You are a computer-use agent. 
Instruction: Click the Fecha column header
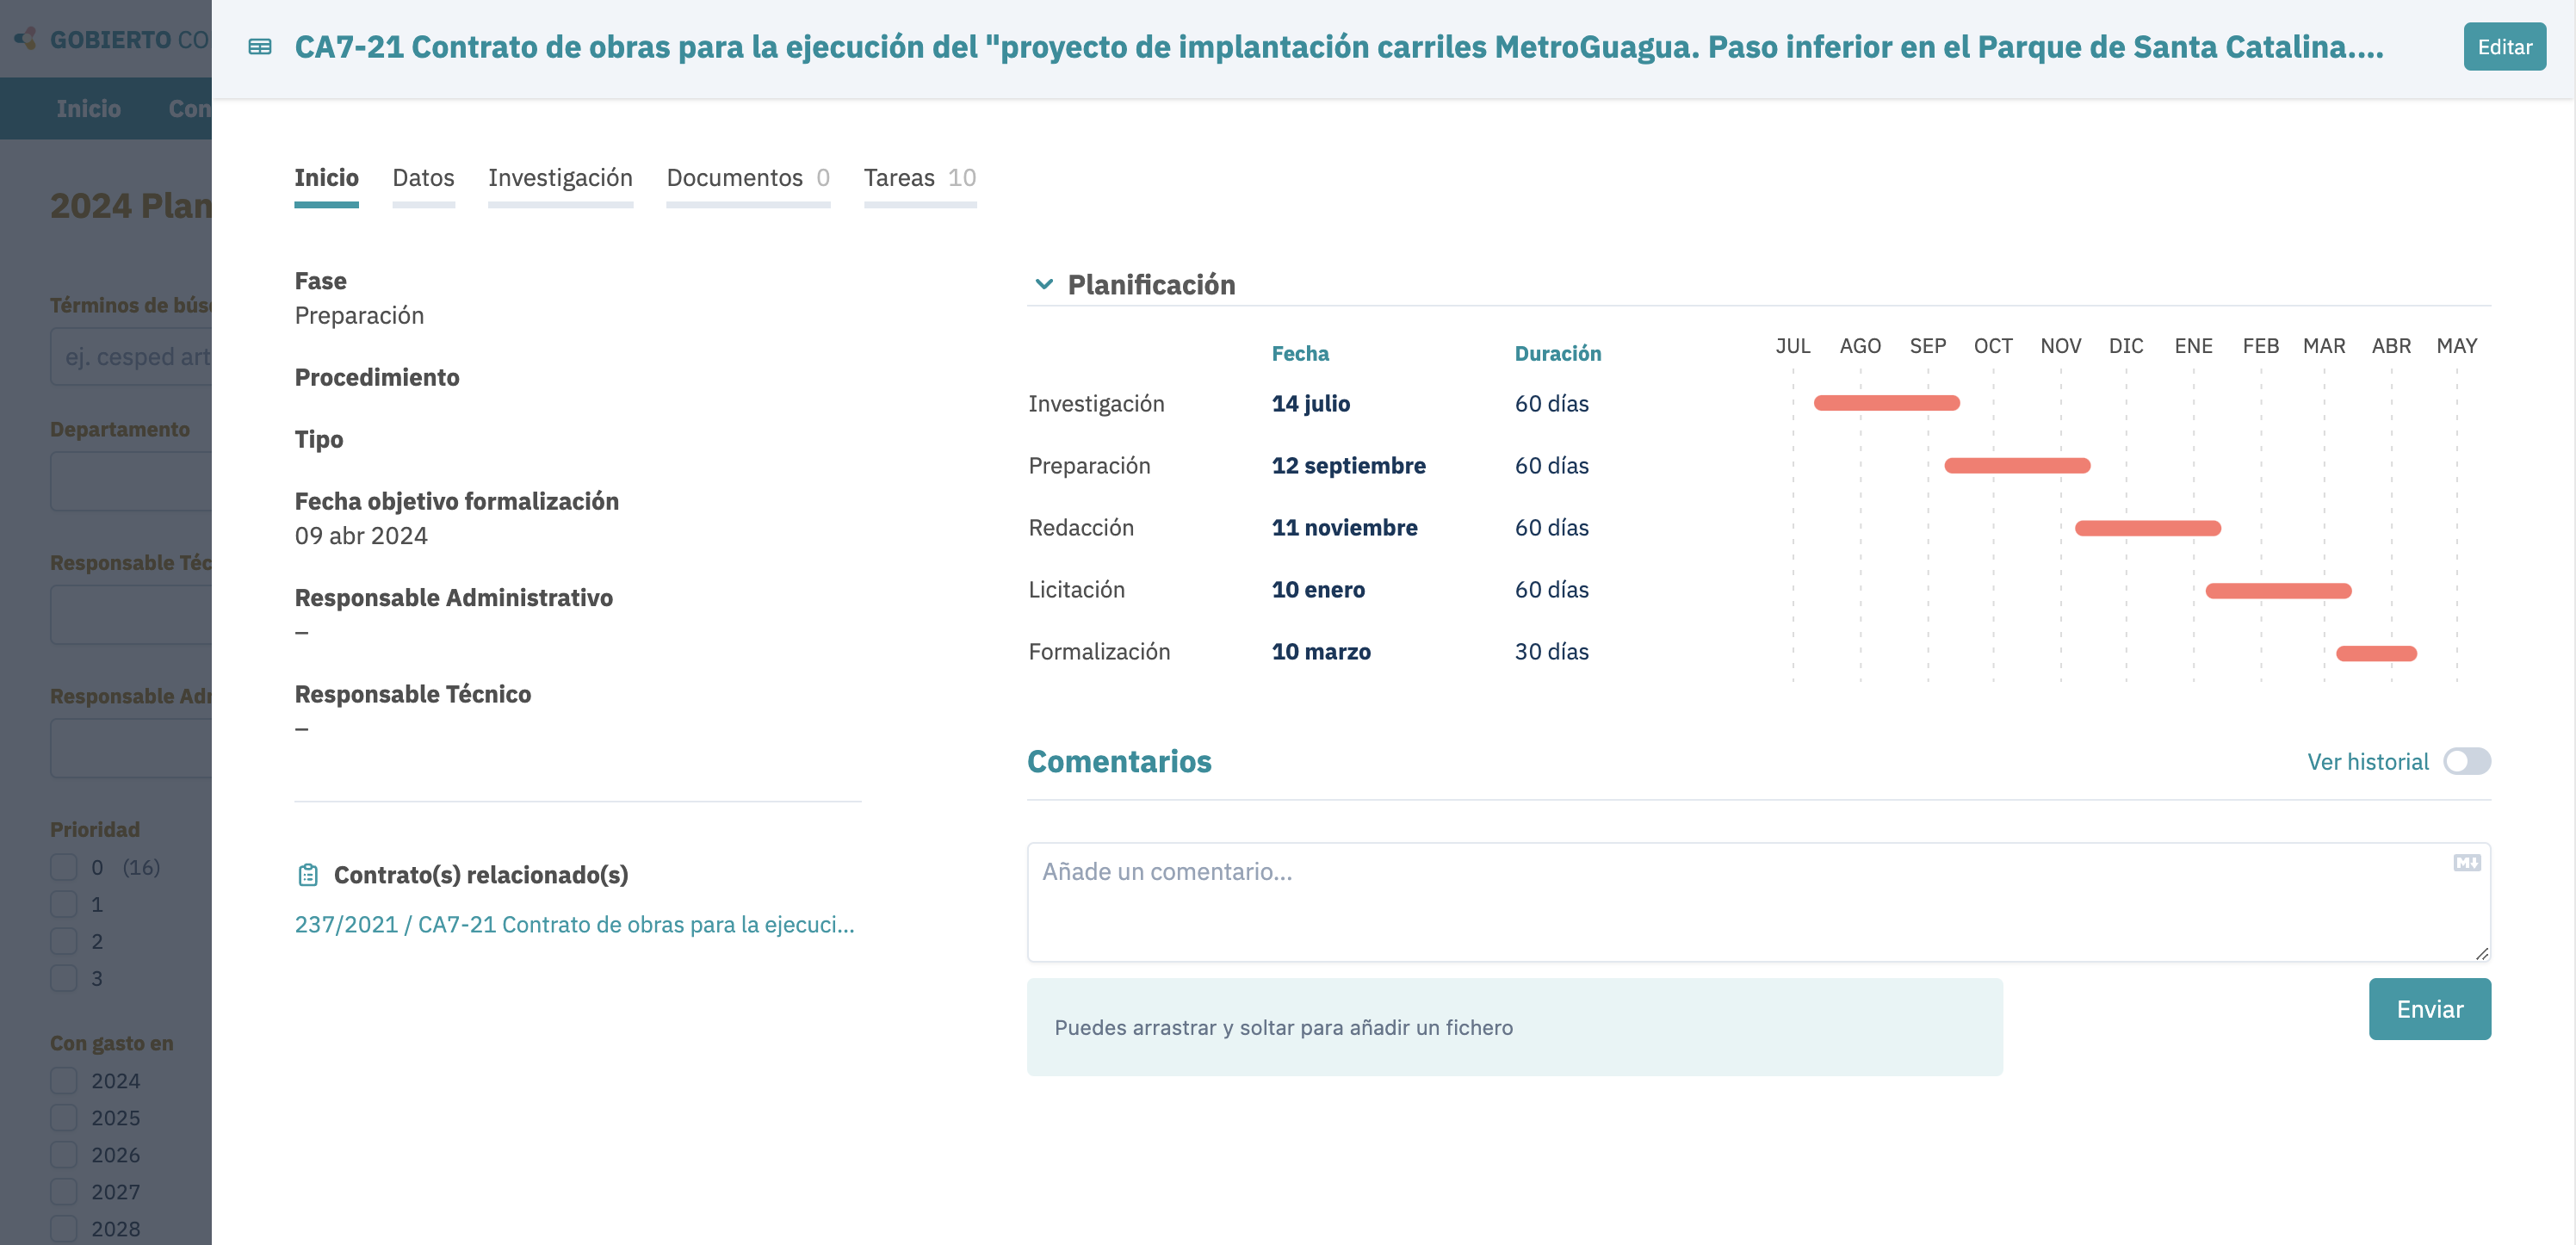(1300, 353)
